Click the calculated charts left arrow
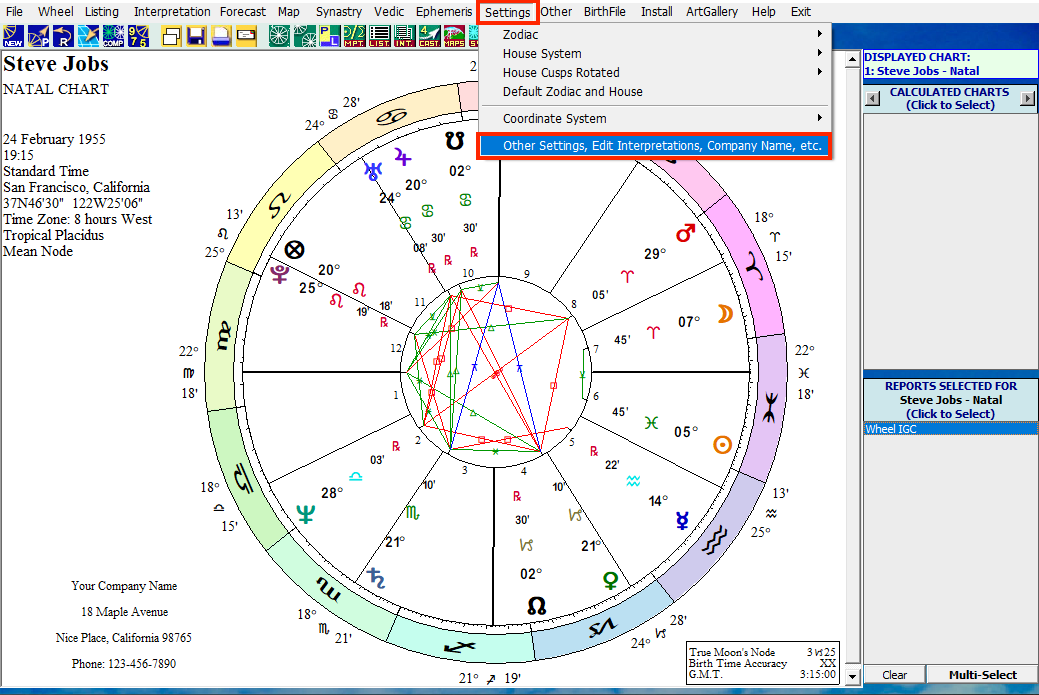This screenshot has width=1039, height=695. point(873,99)
